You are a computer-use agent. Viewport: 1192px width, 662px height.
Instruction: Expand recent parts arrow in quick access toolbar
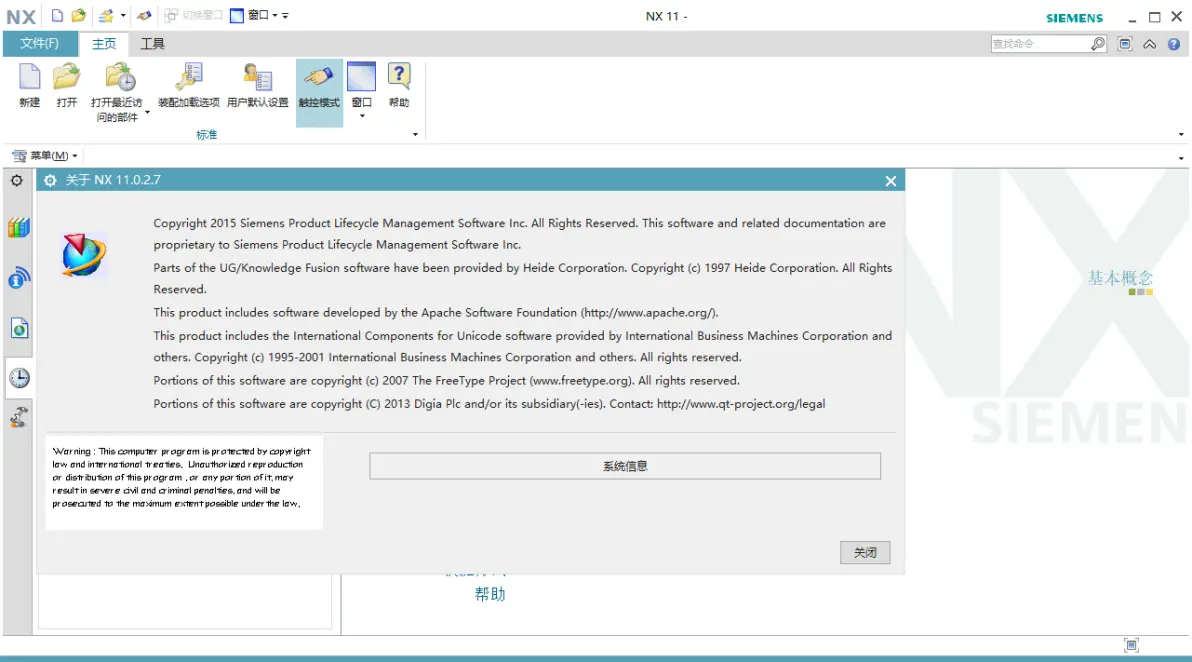coord(123,15)
